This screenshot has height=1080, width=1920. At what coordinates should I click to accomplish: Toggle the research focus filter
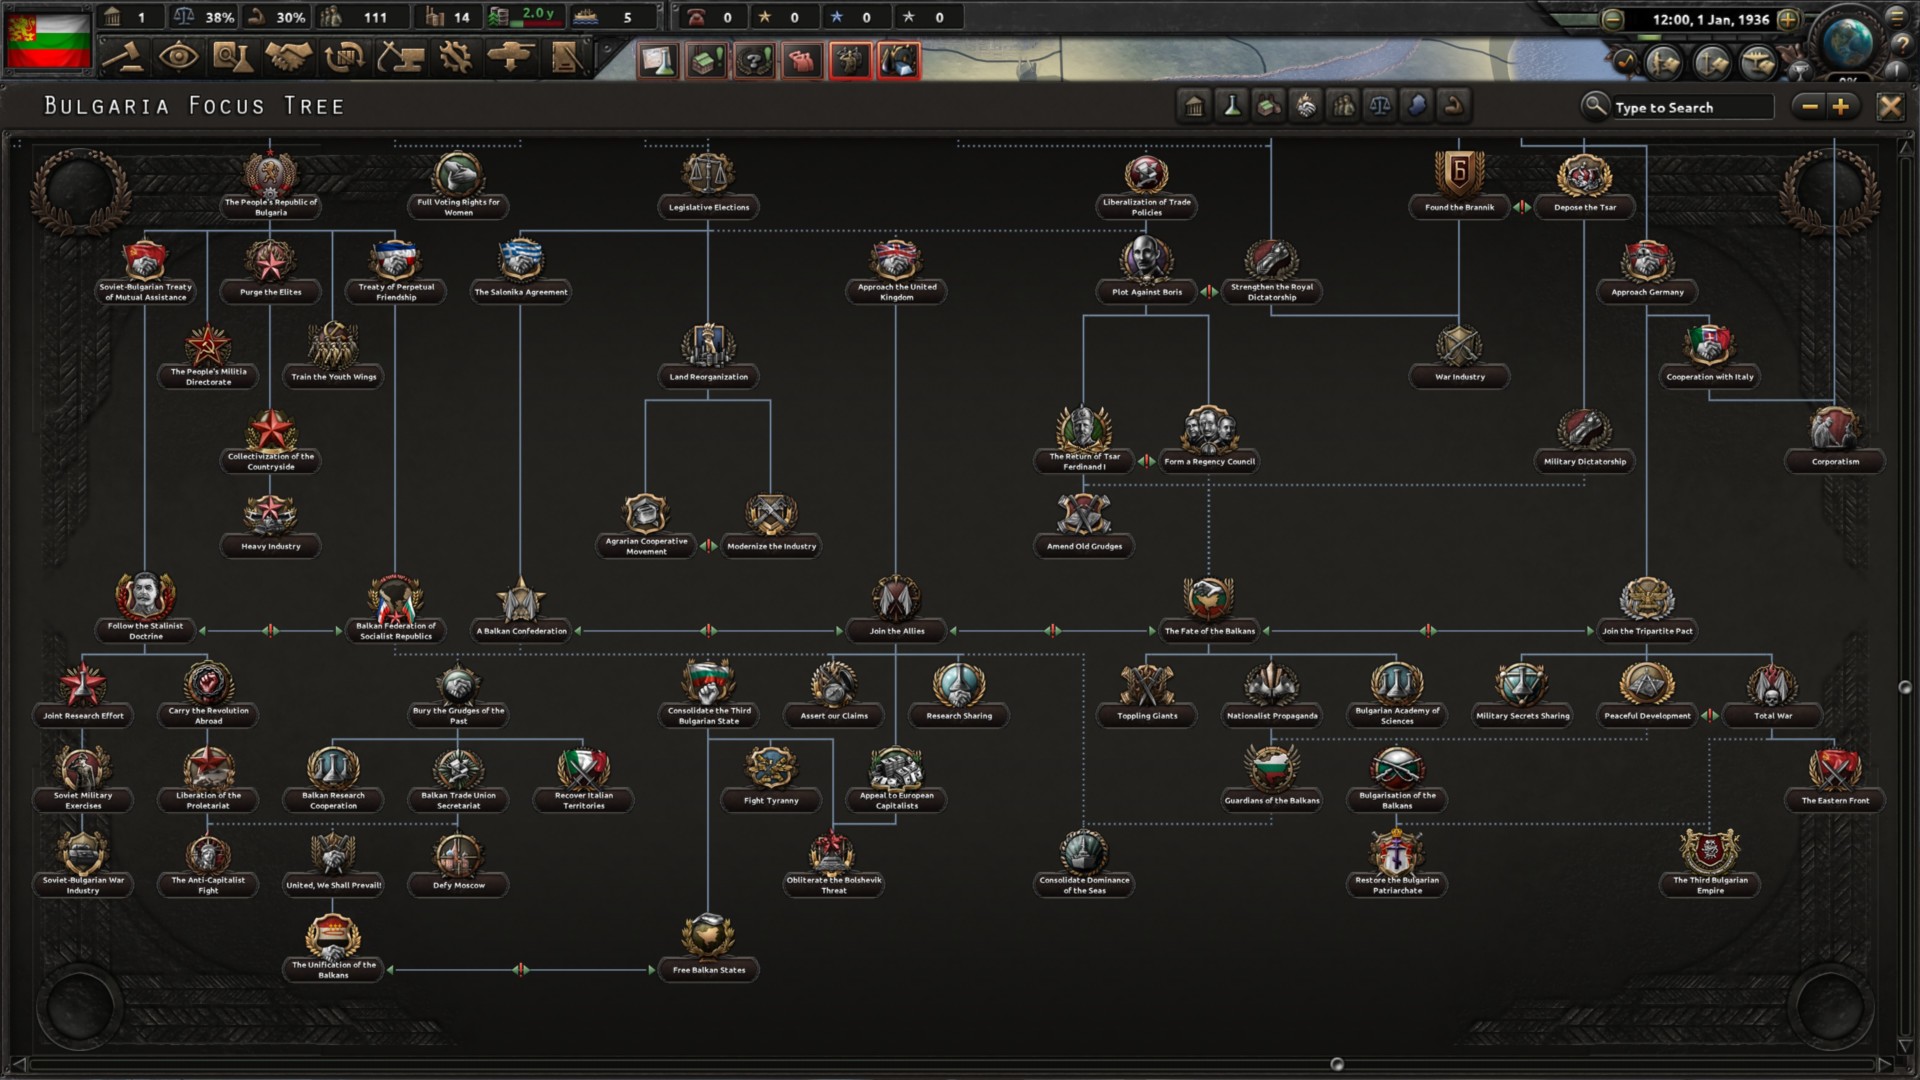(1232, 106)
